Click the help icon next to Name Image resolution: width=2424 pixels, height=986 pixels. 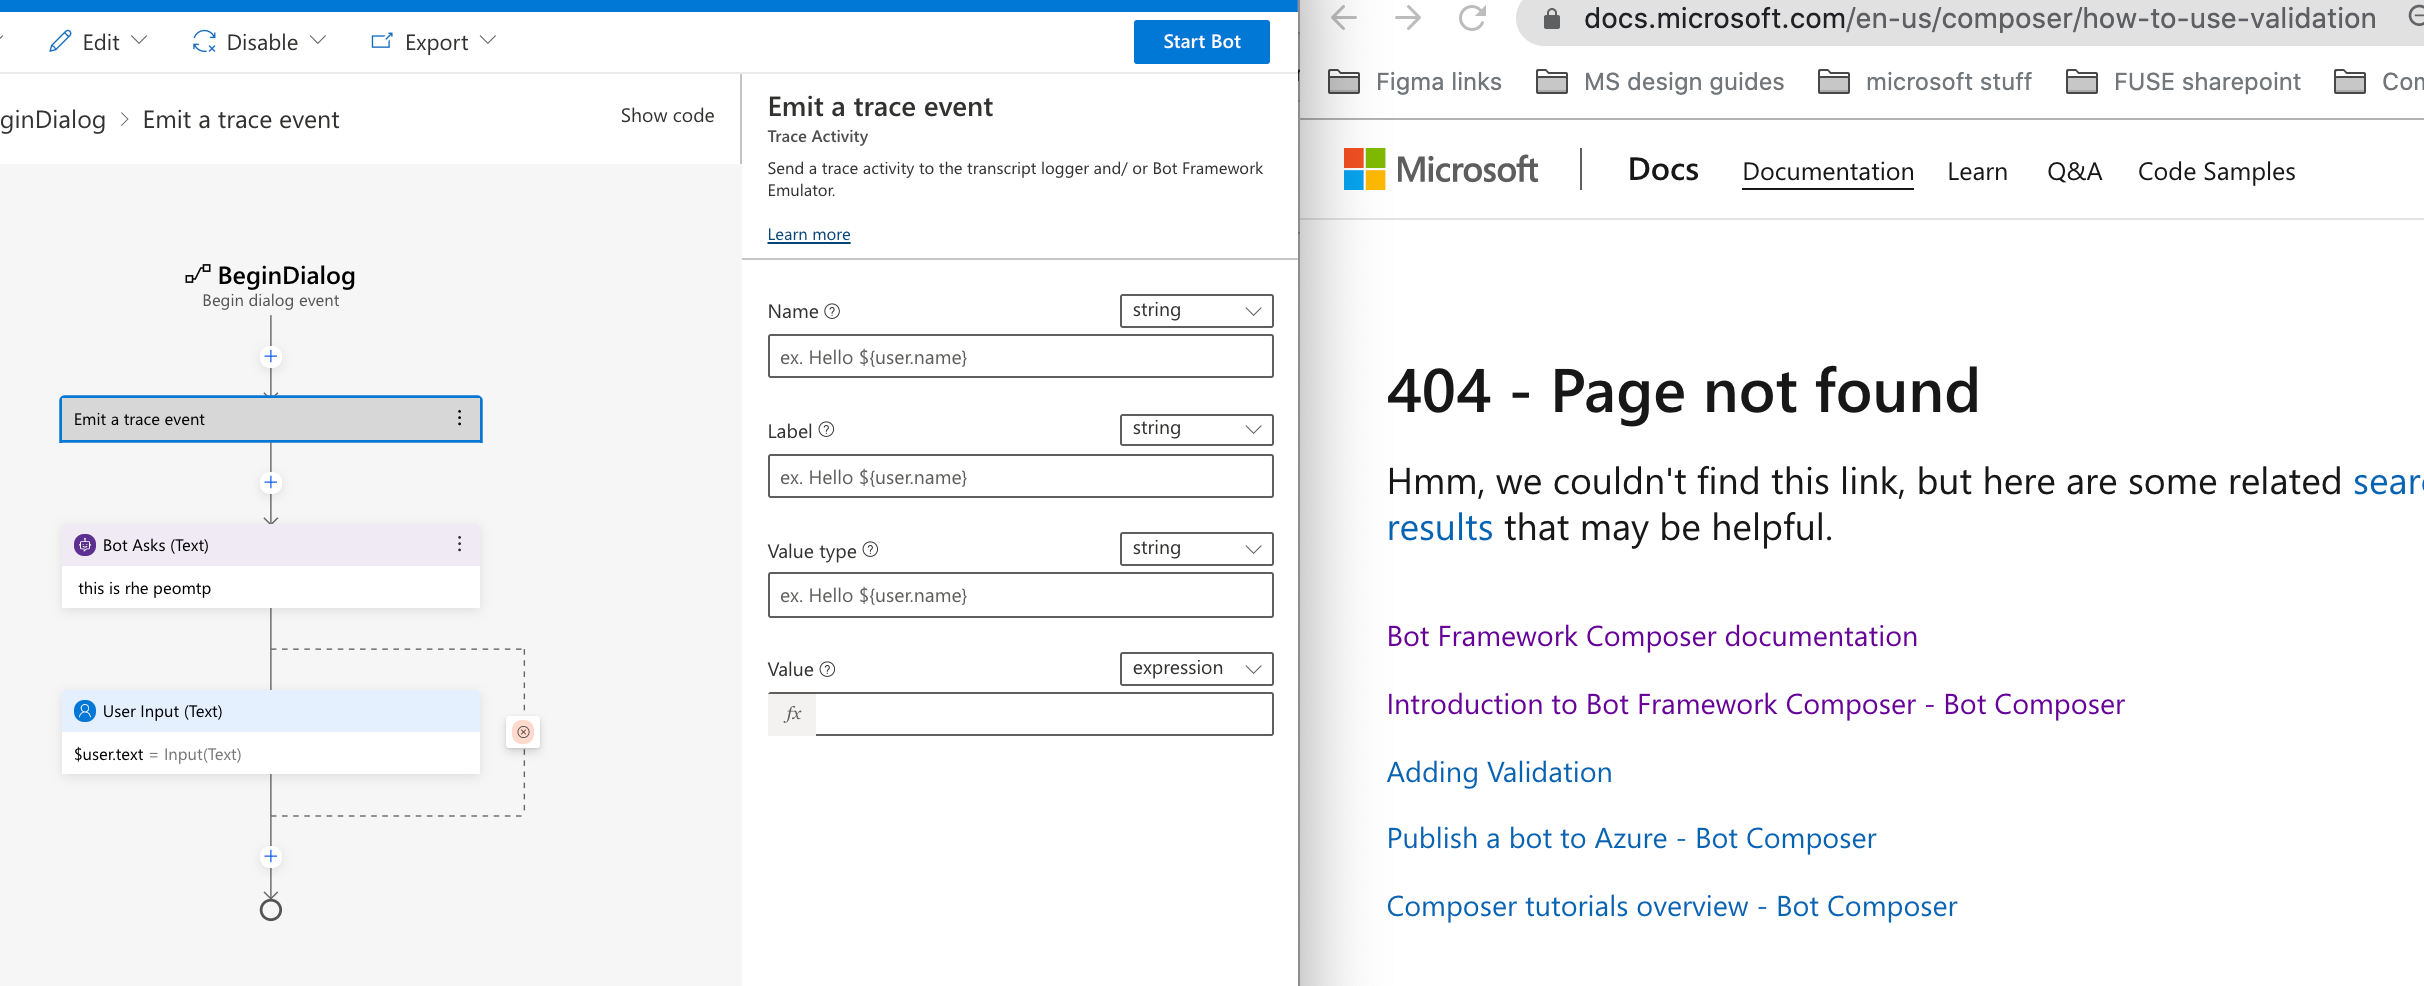[832, 311]
